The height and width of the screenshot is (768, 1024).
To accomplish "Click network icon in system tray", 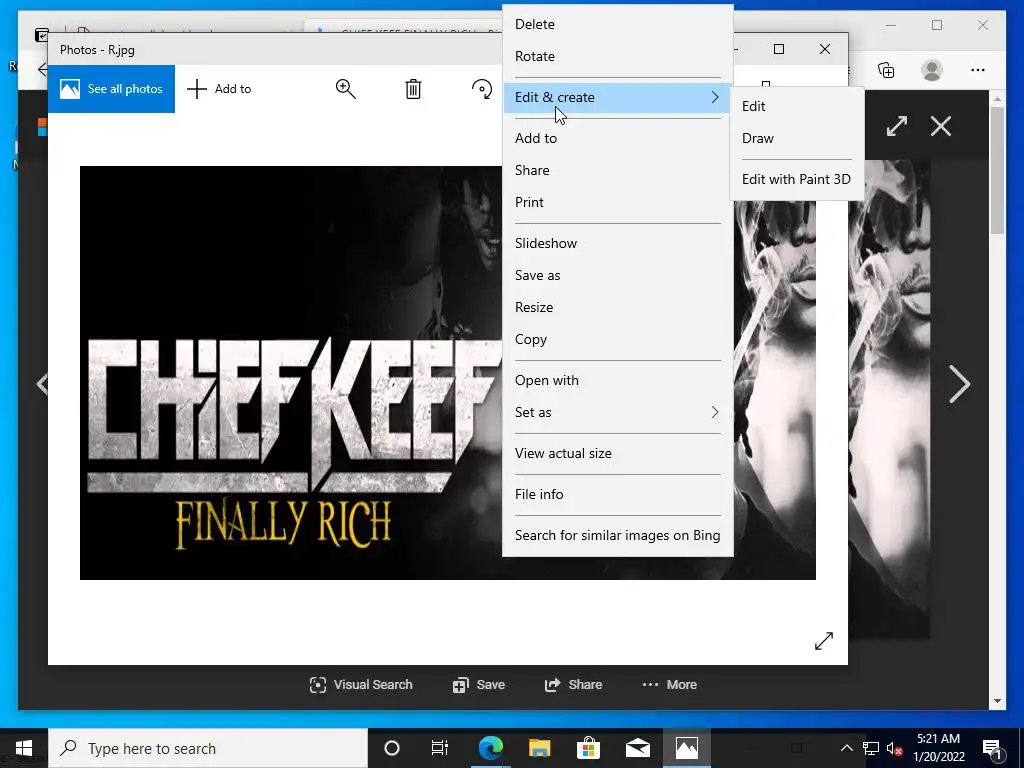I will tap(871, 748).
